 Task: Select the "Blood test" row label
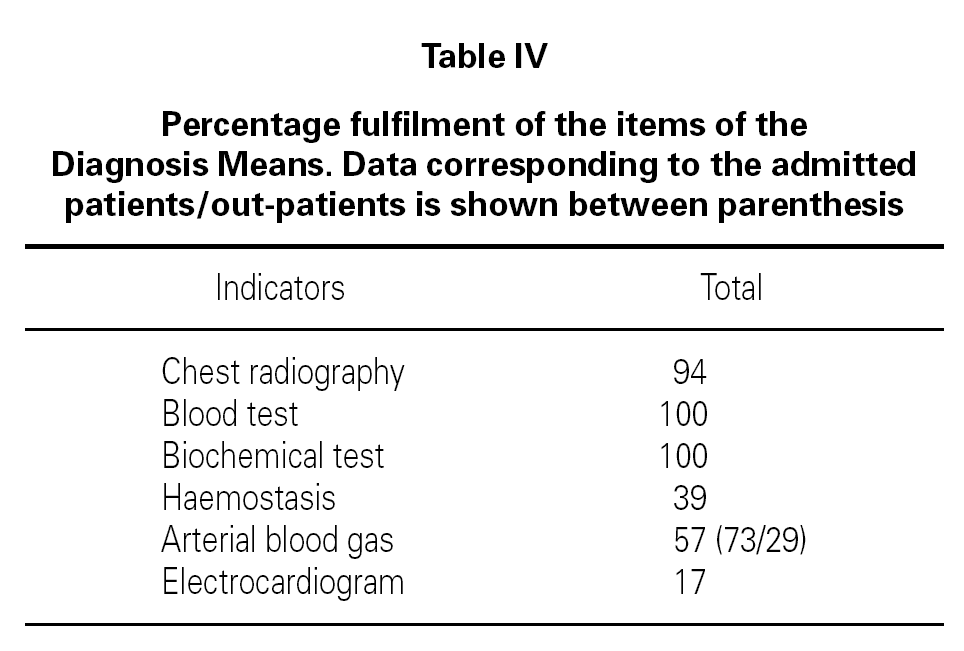point(230,413)
